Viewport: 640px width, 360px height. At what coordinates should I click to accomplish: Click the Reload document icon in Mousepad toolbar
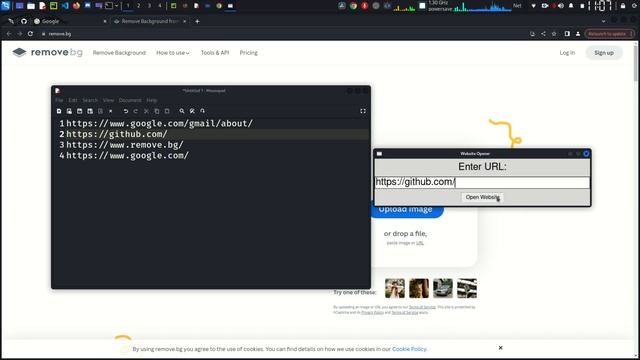coord(100,111)
